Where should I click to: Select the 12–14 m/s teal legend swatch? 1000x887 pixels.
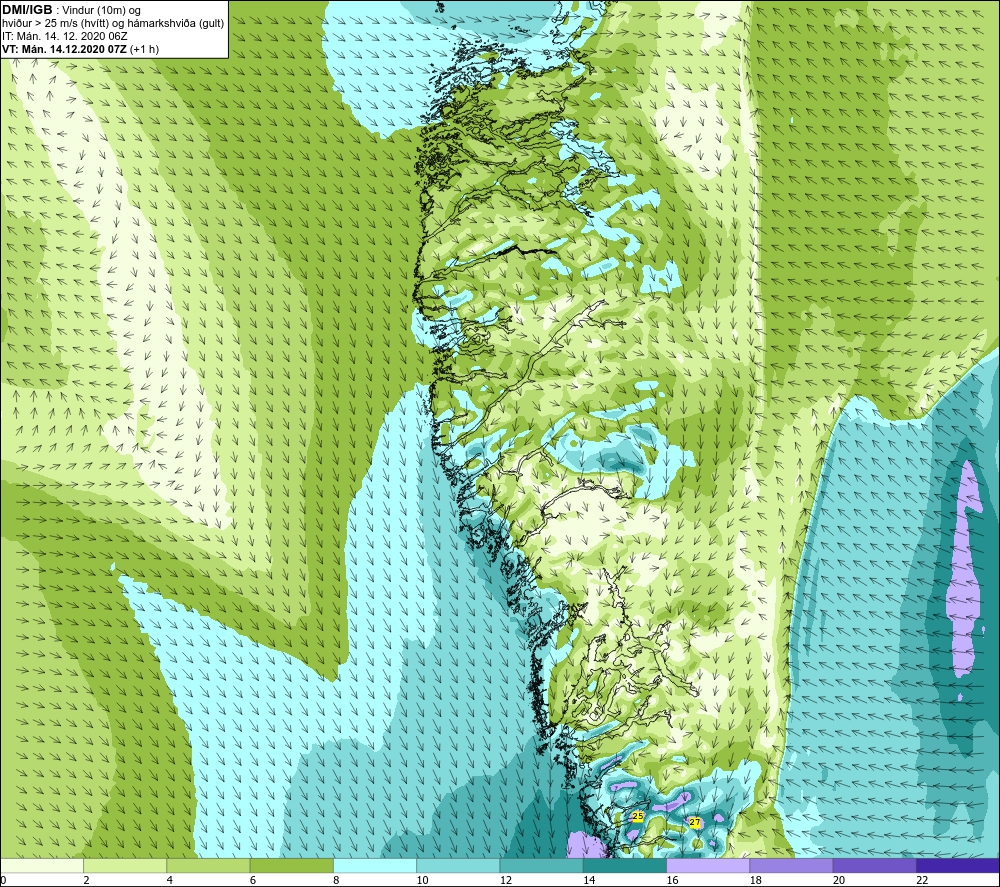[x=541, y=865]
